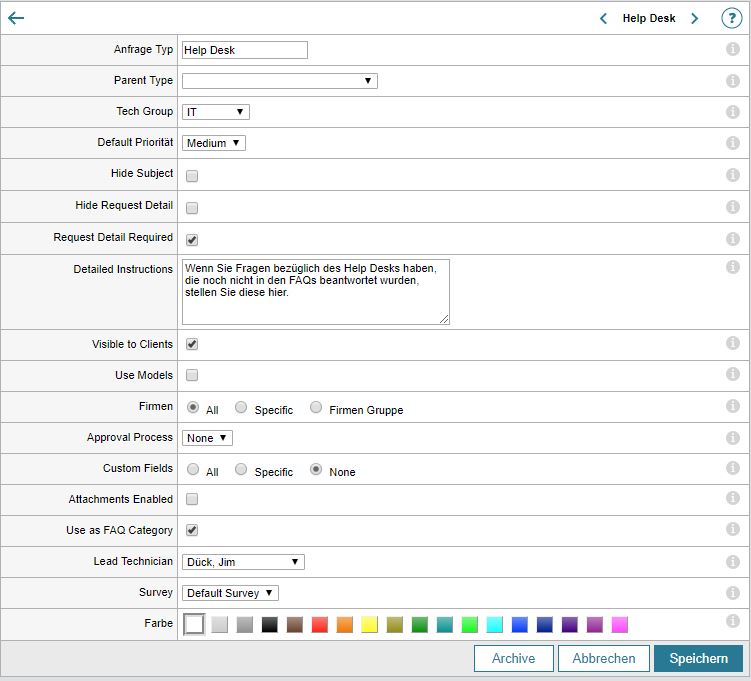This screenshot has width=751, height=681.
Task: Click info icon for Approval Process row
Action: click(733, 438)
